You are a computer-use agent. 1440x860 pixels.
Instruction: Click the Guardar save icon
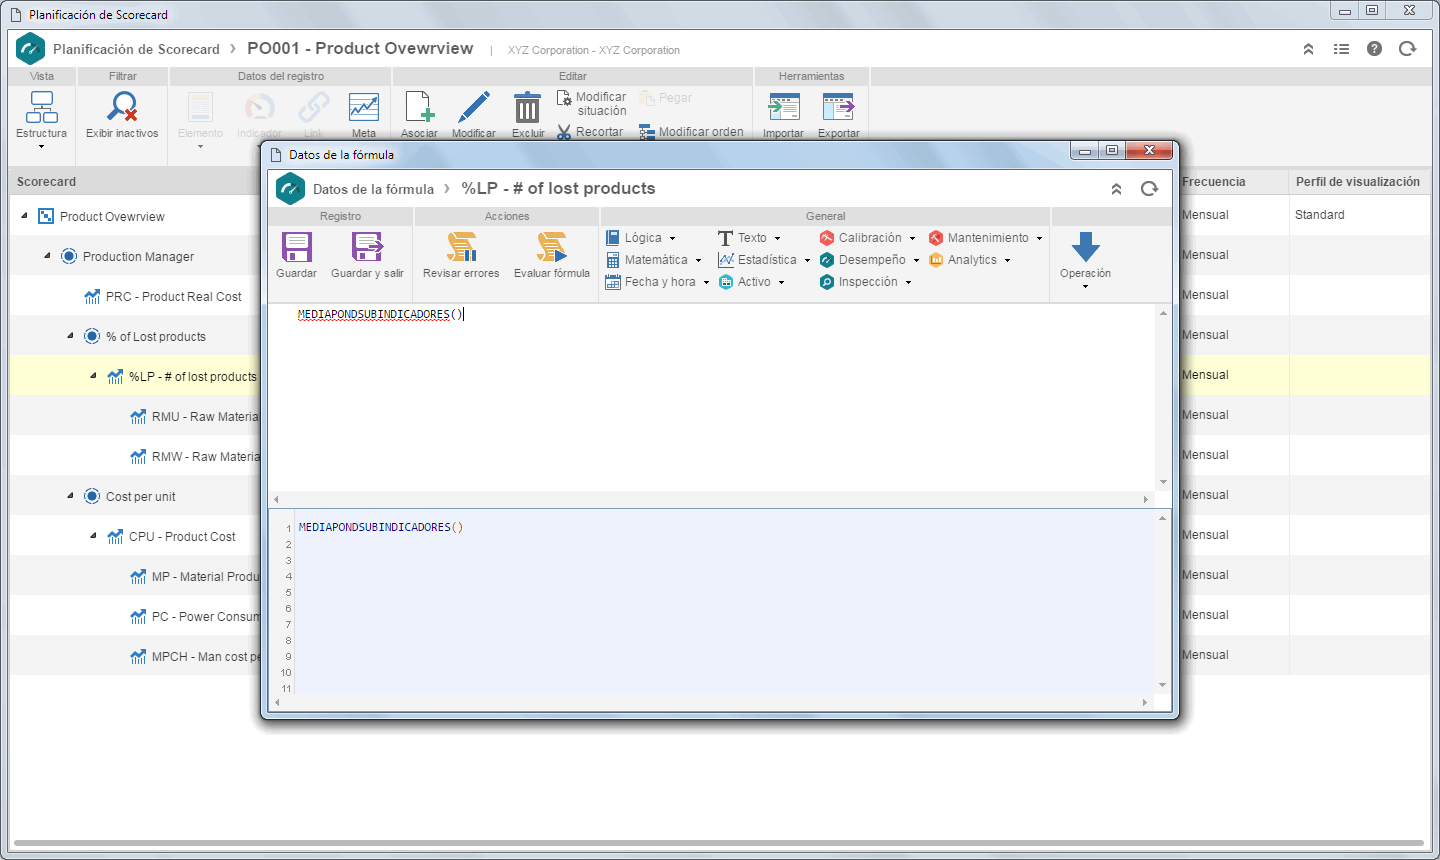coord(296,247)
